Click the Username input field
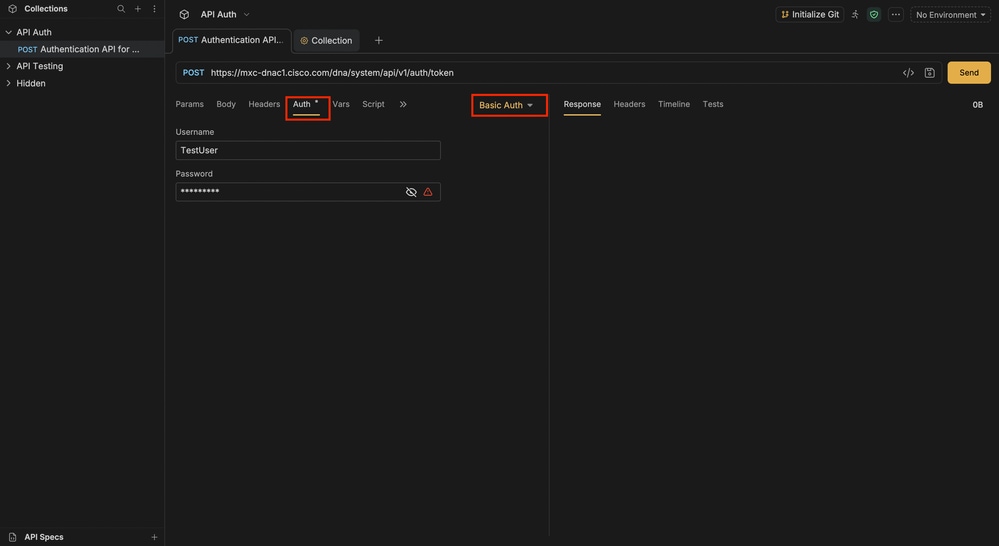This screenshot has width=999, height=546. coord(308,150)
